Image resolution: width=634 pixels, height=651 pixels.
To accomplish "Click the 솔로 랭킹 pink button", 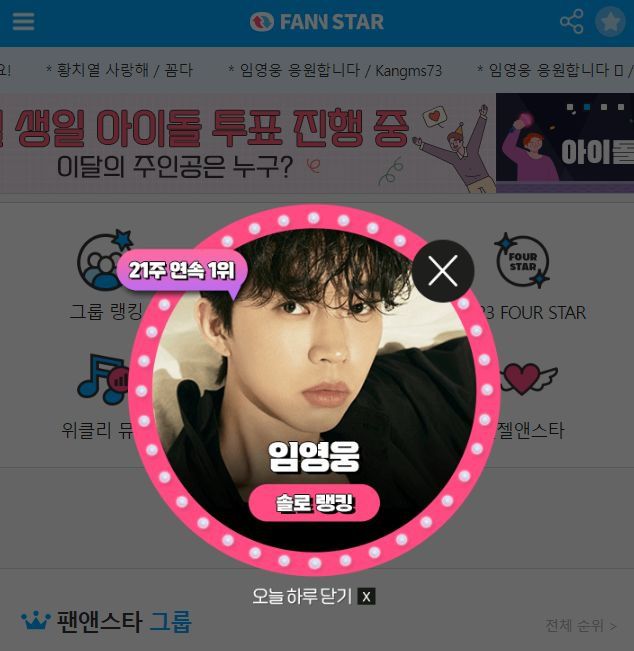I will click(x=314, y=503).
